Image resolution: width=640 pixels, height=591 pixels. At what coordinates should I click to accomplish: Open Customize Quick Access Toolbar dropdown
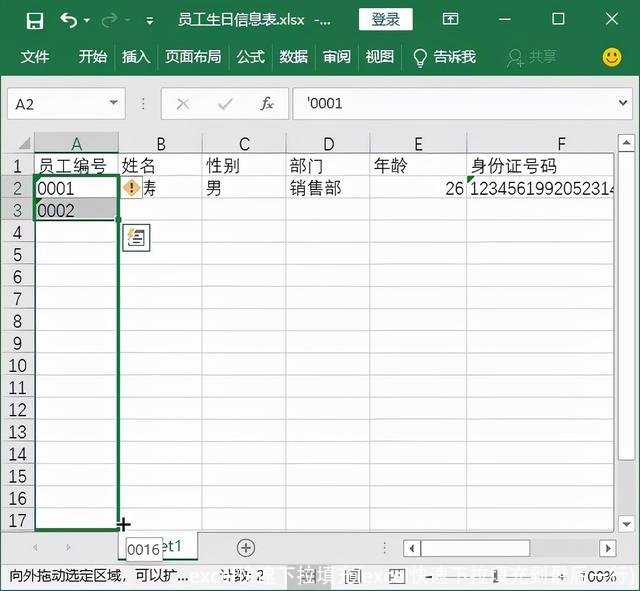click(150, 20)
